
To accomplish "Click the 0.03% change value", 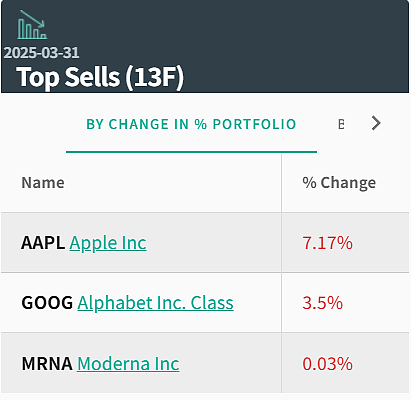I will 327,363.
